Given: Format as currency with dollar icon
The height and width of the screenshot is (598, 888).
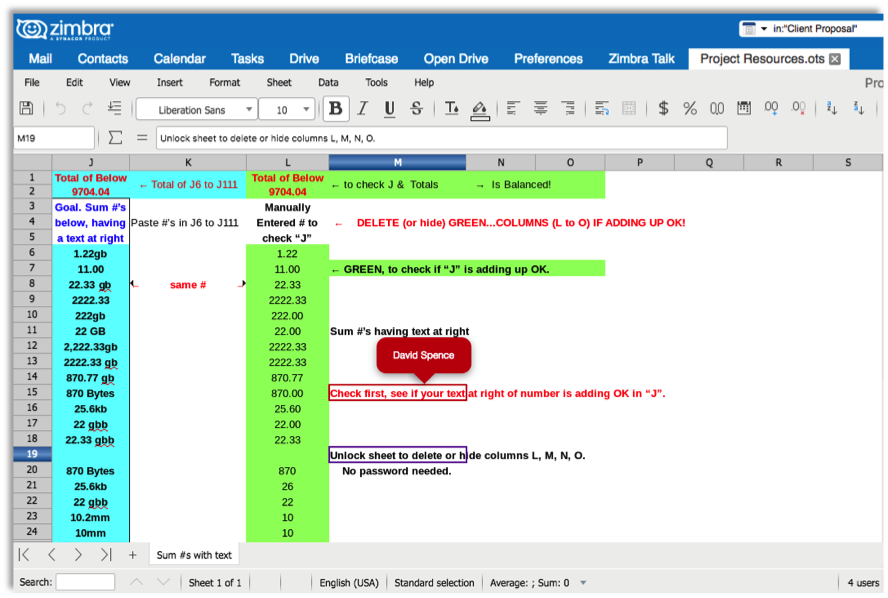Looking at the screenshot, I should pos(663,108).
